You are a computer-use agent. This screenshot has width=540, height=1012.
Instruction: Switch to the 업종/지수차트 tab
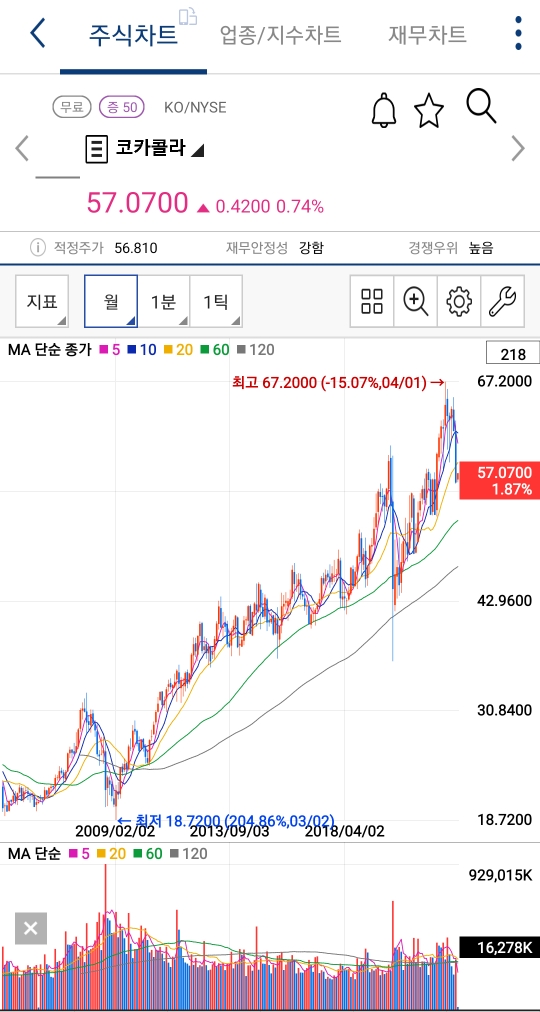click(281, 34)
